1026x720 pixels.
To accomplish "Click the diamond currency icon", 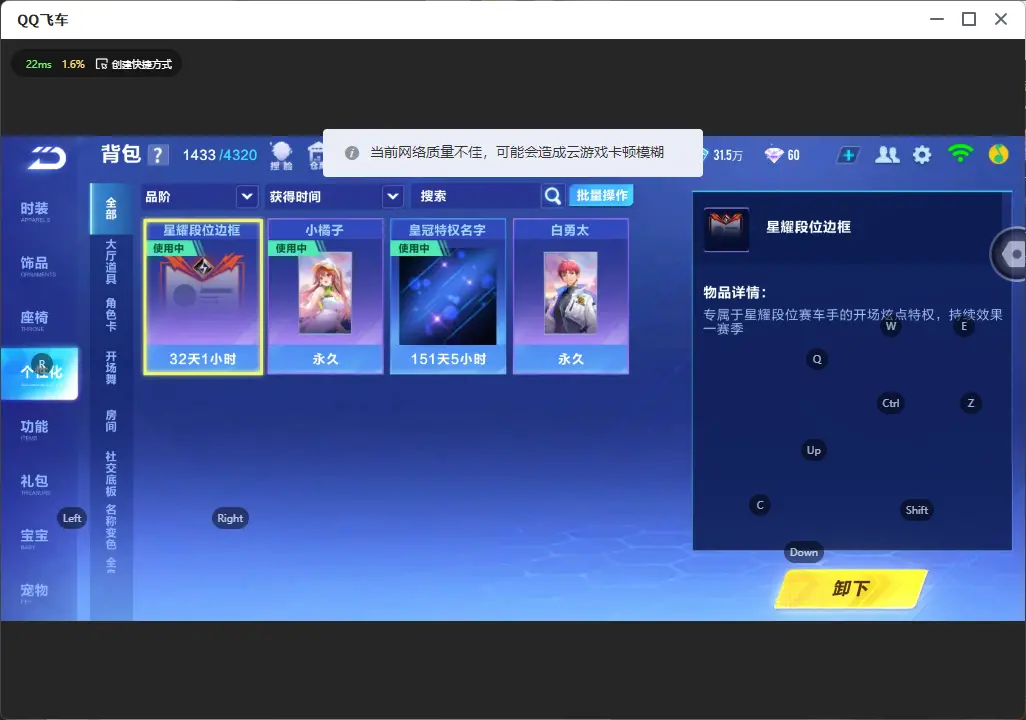I will coord(774,155).
